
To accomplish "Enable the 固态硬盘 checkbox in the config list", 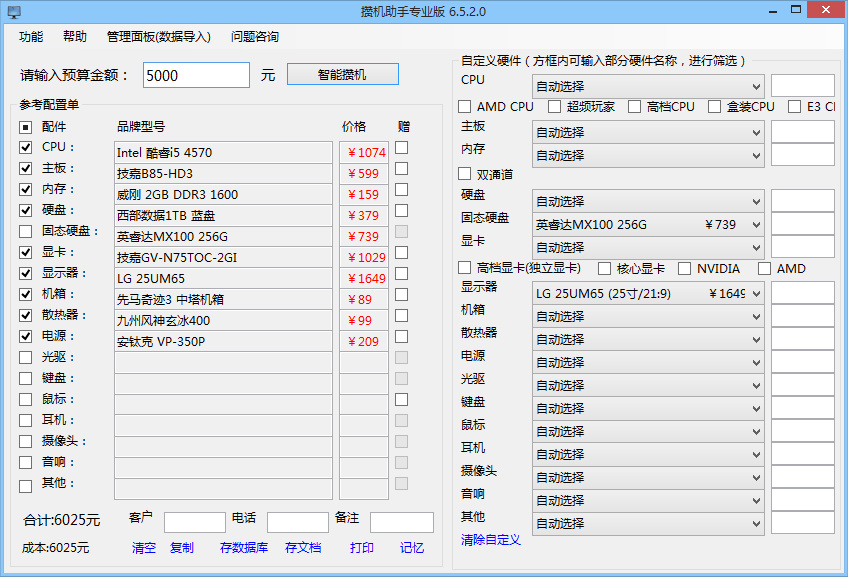I will (26, 232).
